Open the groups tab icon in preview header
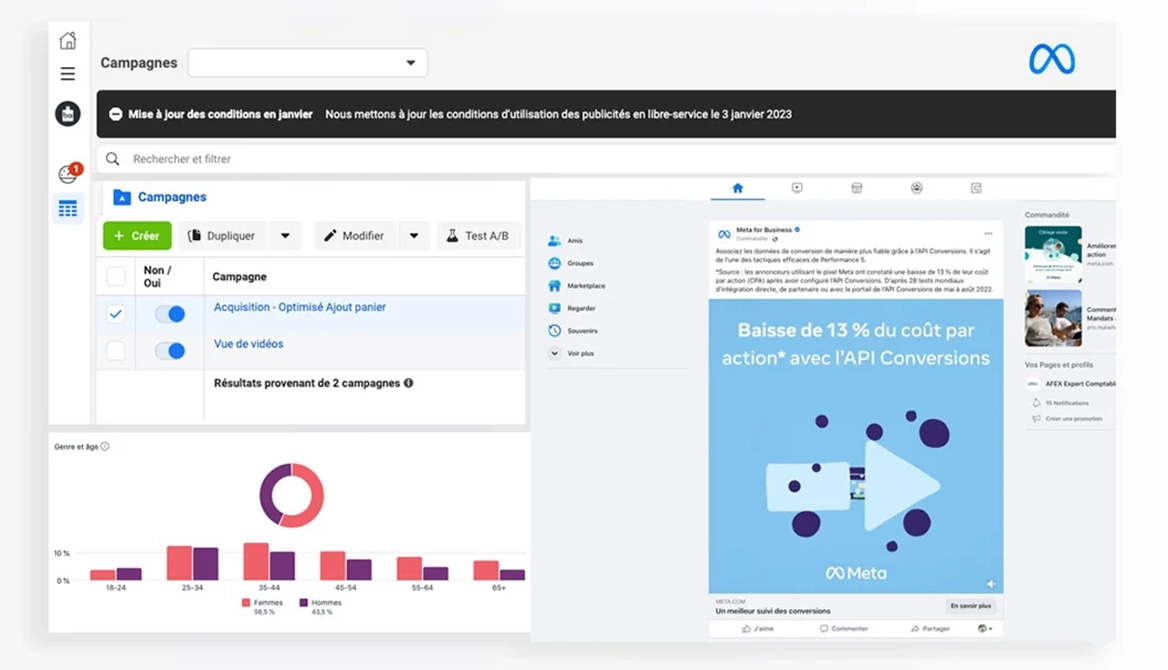This screenshot has height=670, width=1168. pos(916,188)
